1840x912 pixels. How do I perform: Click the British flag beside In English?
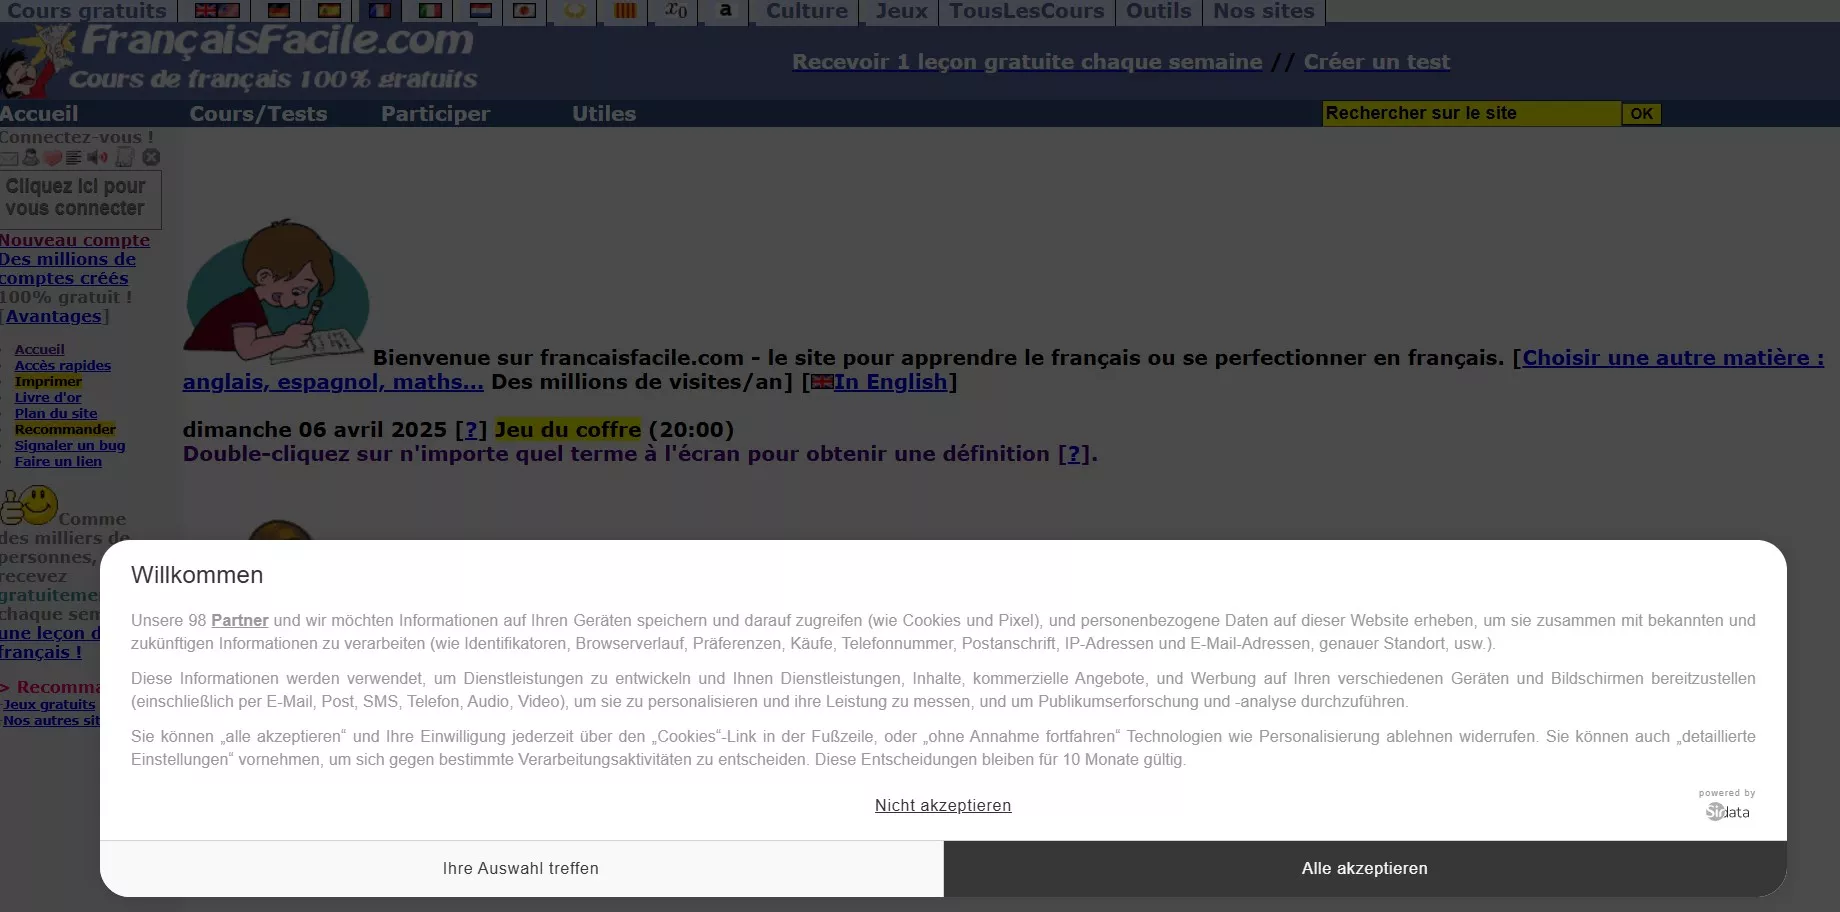821,382
